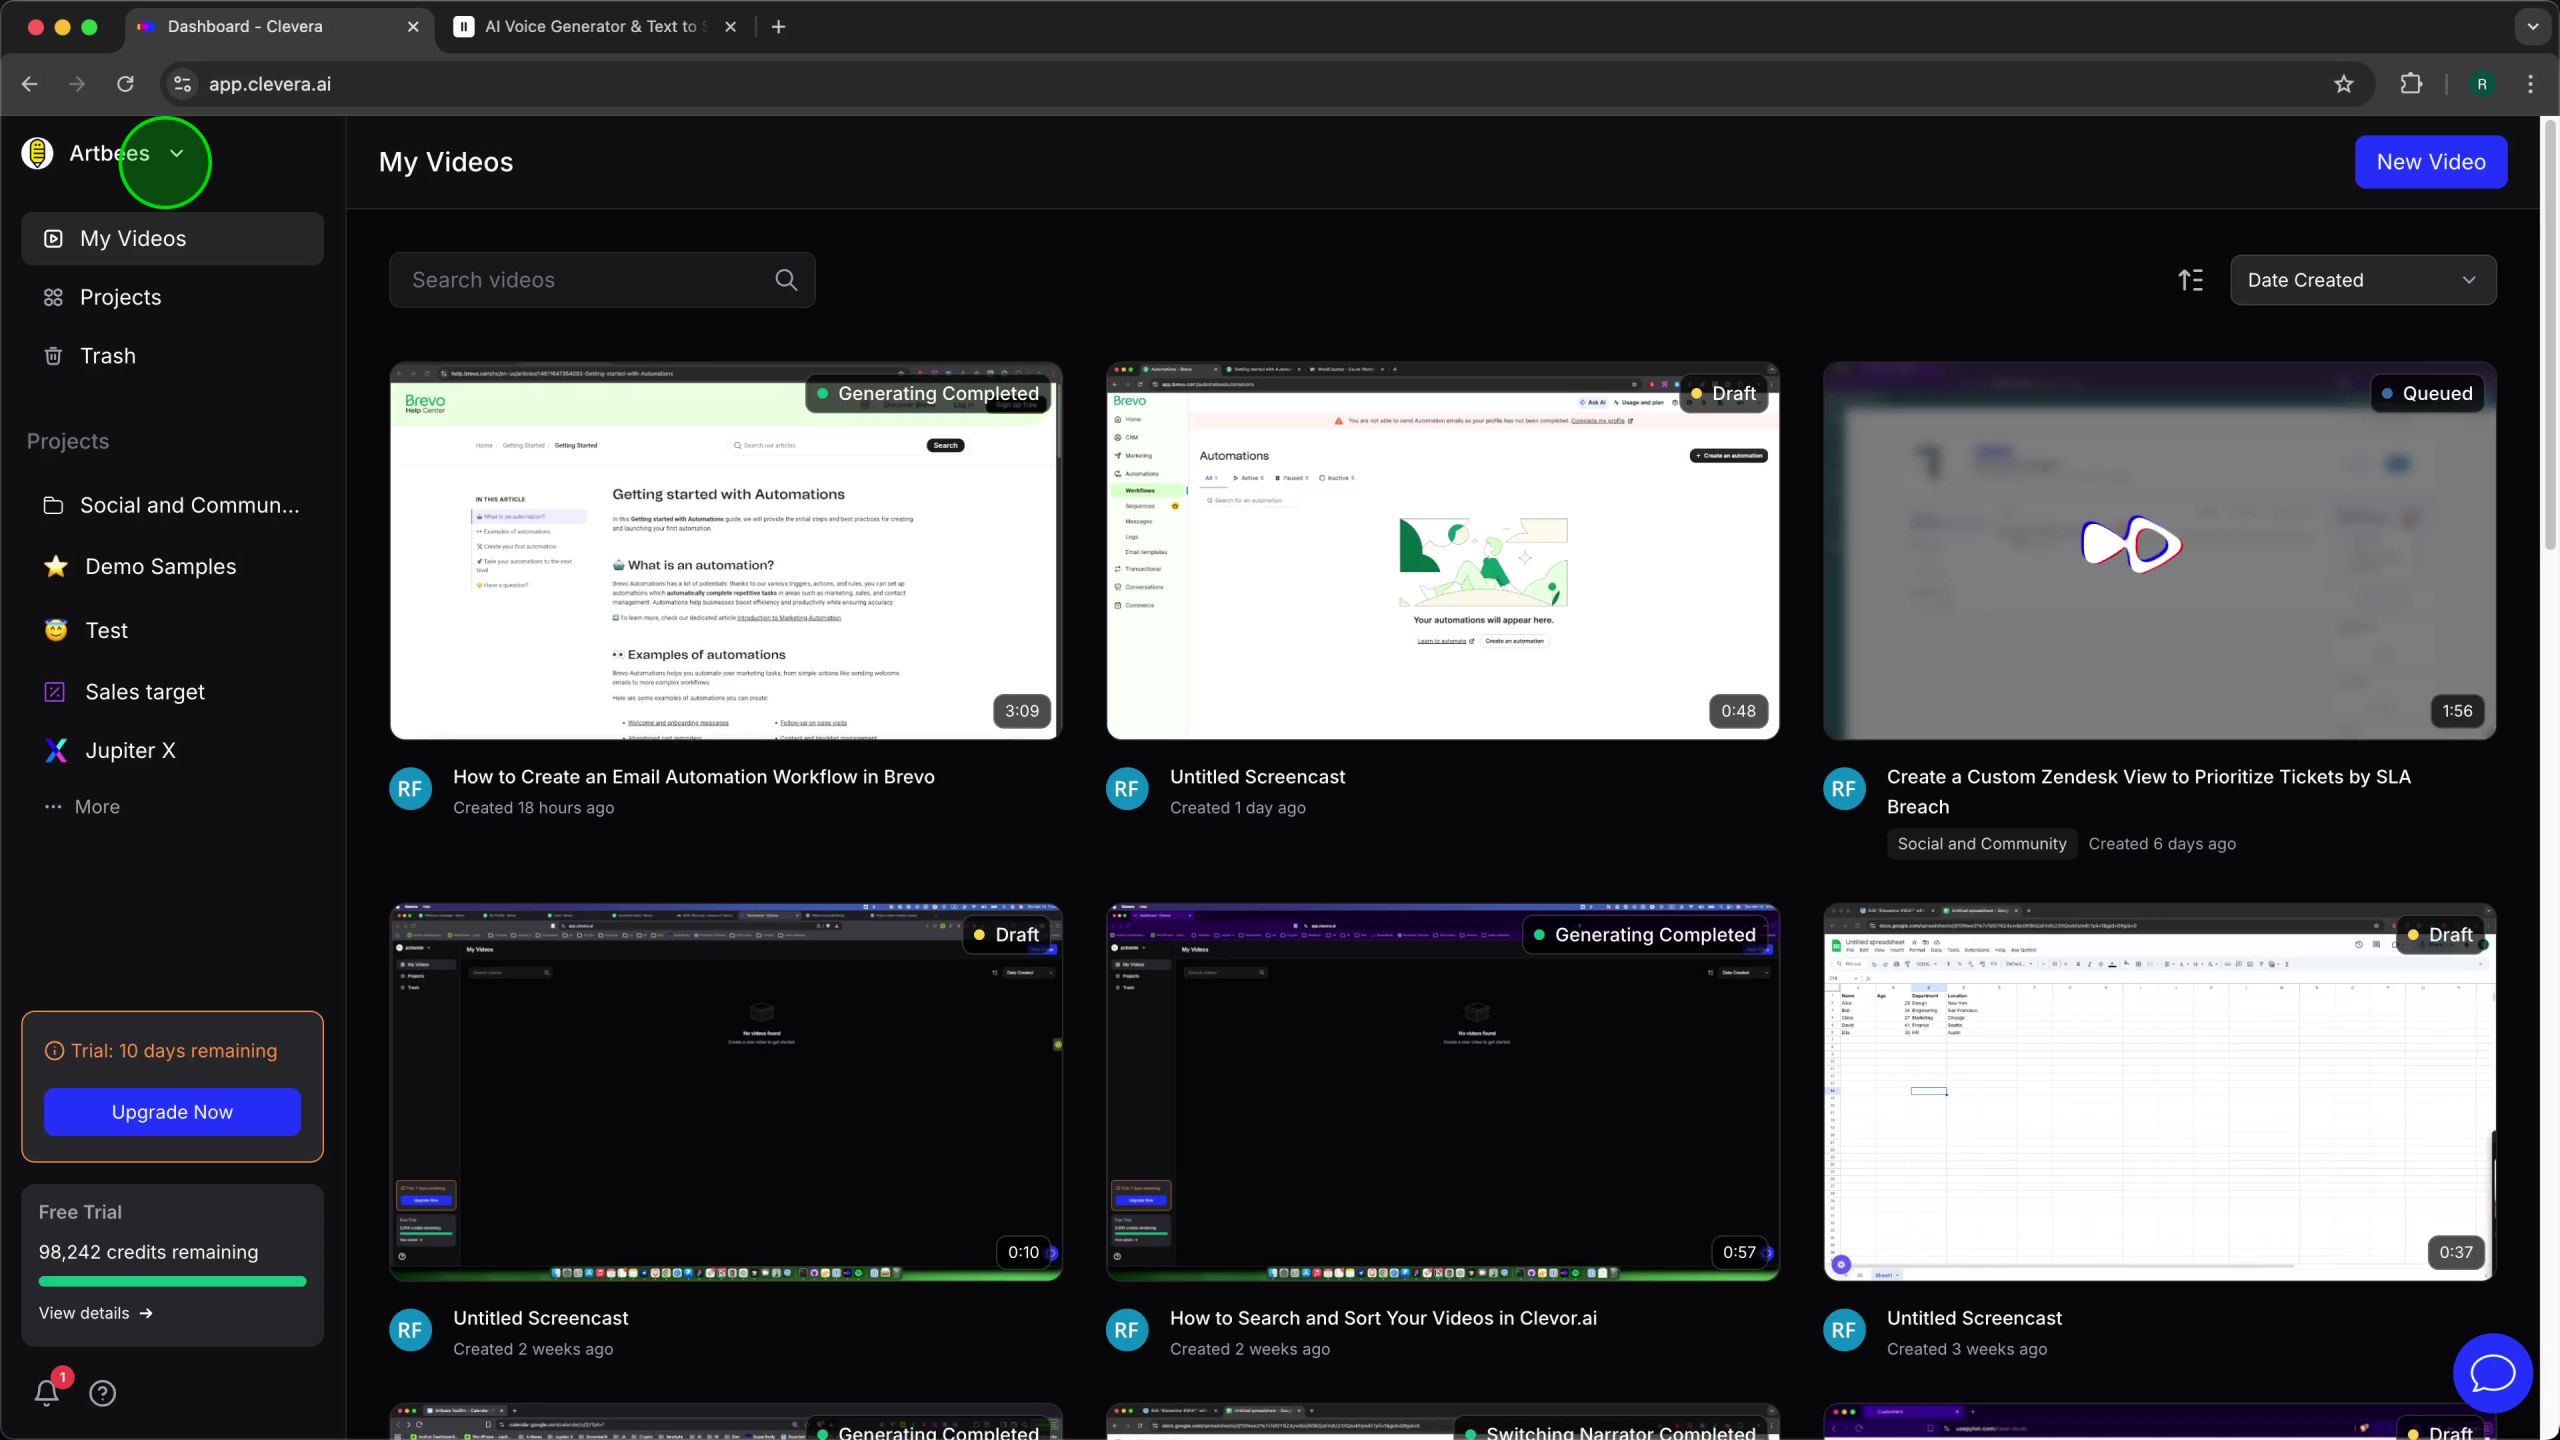Expand the Artbees workspace dropdown
2560x1440 pixels.
177,153
